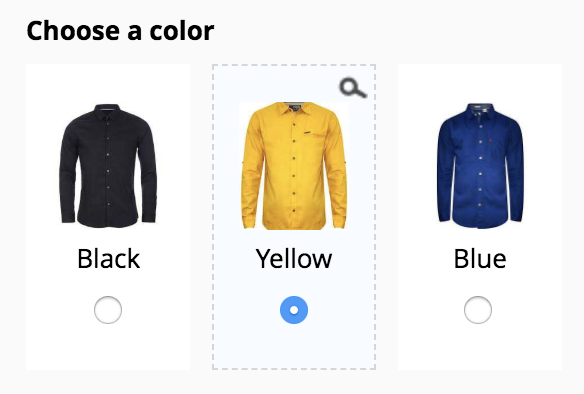The width and height of the screenshot is (584, 394).
Task: Click the red logo on the blue shirt
Action: [x=490, y=140]
